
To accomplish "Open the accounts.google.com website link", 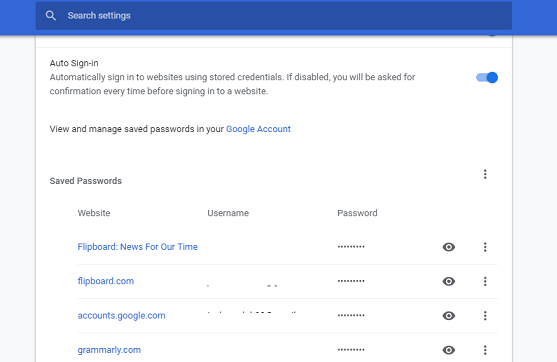I will tap(121, 315).
